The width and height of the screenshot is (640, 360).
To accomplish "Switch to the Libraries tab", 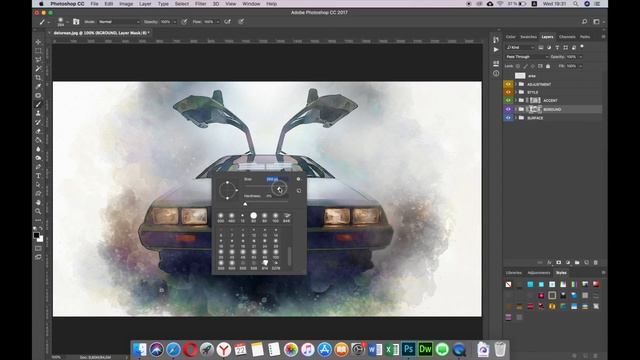I will (x=513, y=273).
